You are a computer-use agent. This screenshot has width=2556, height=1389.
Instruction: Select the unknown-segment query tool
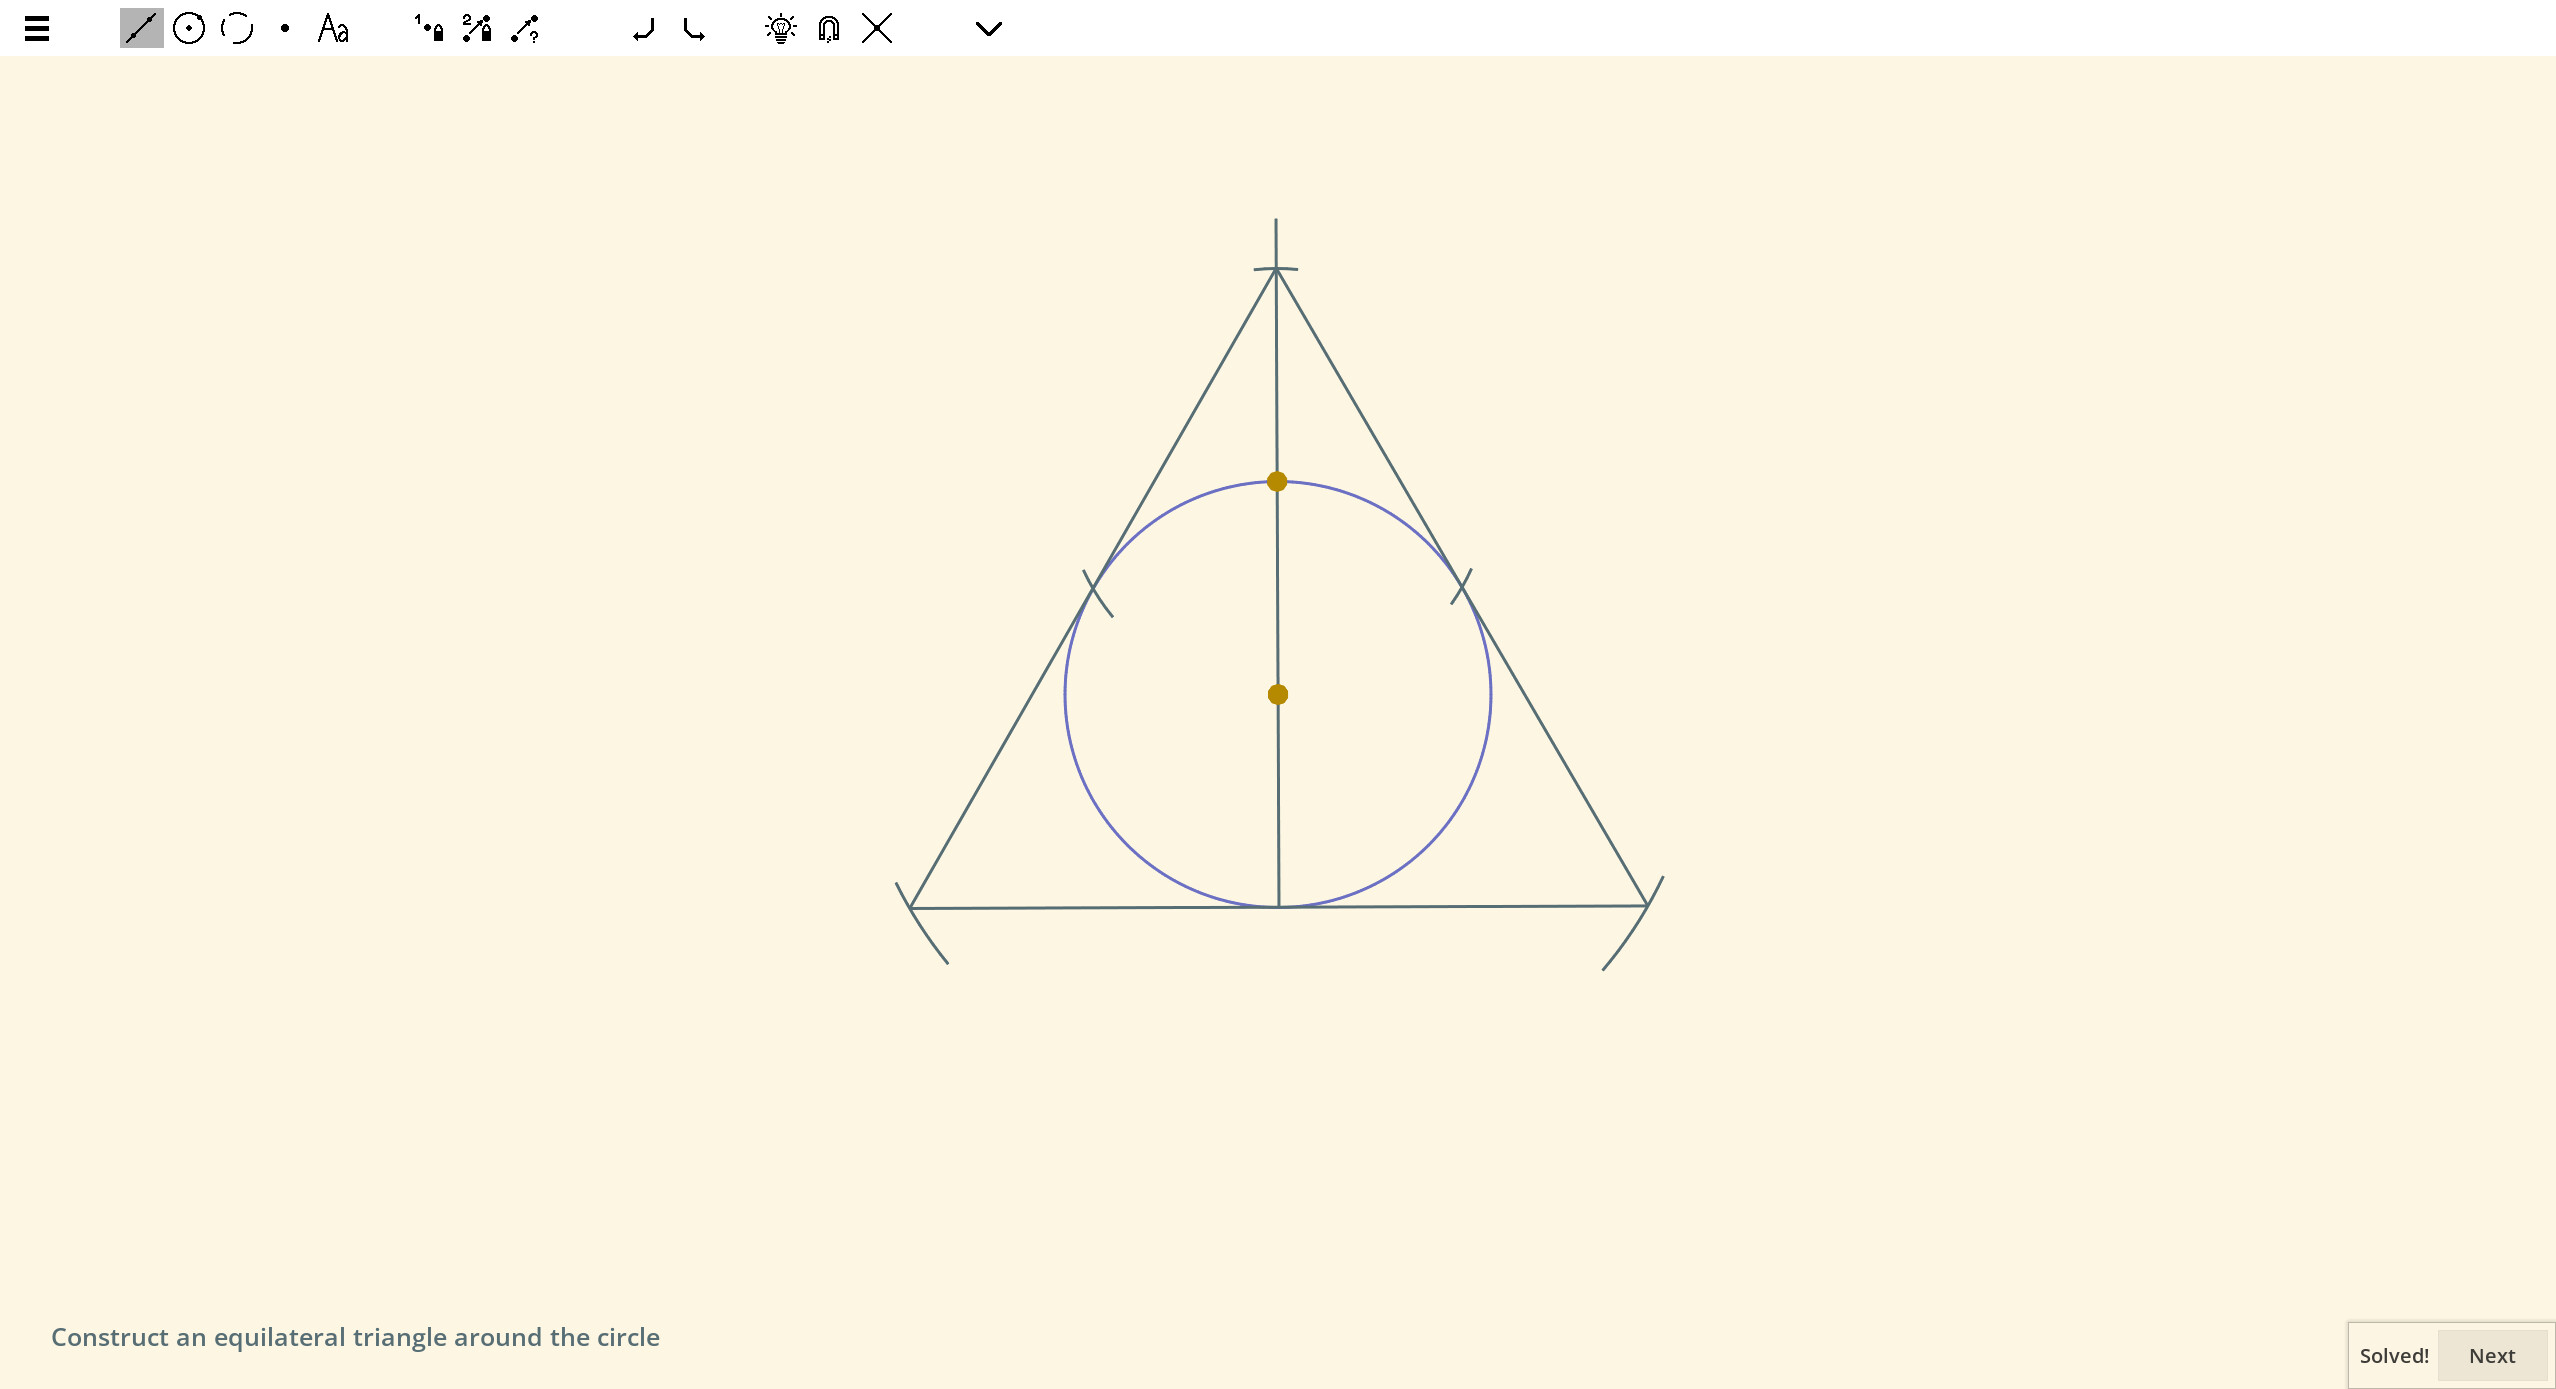coord(524,29)
